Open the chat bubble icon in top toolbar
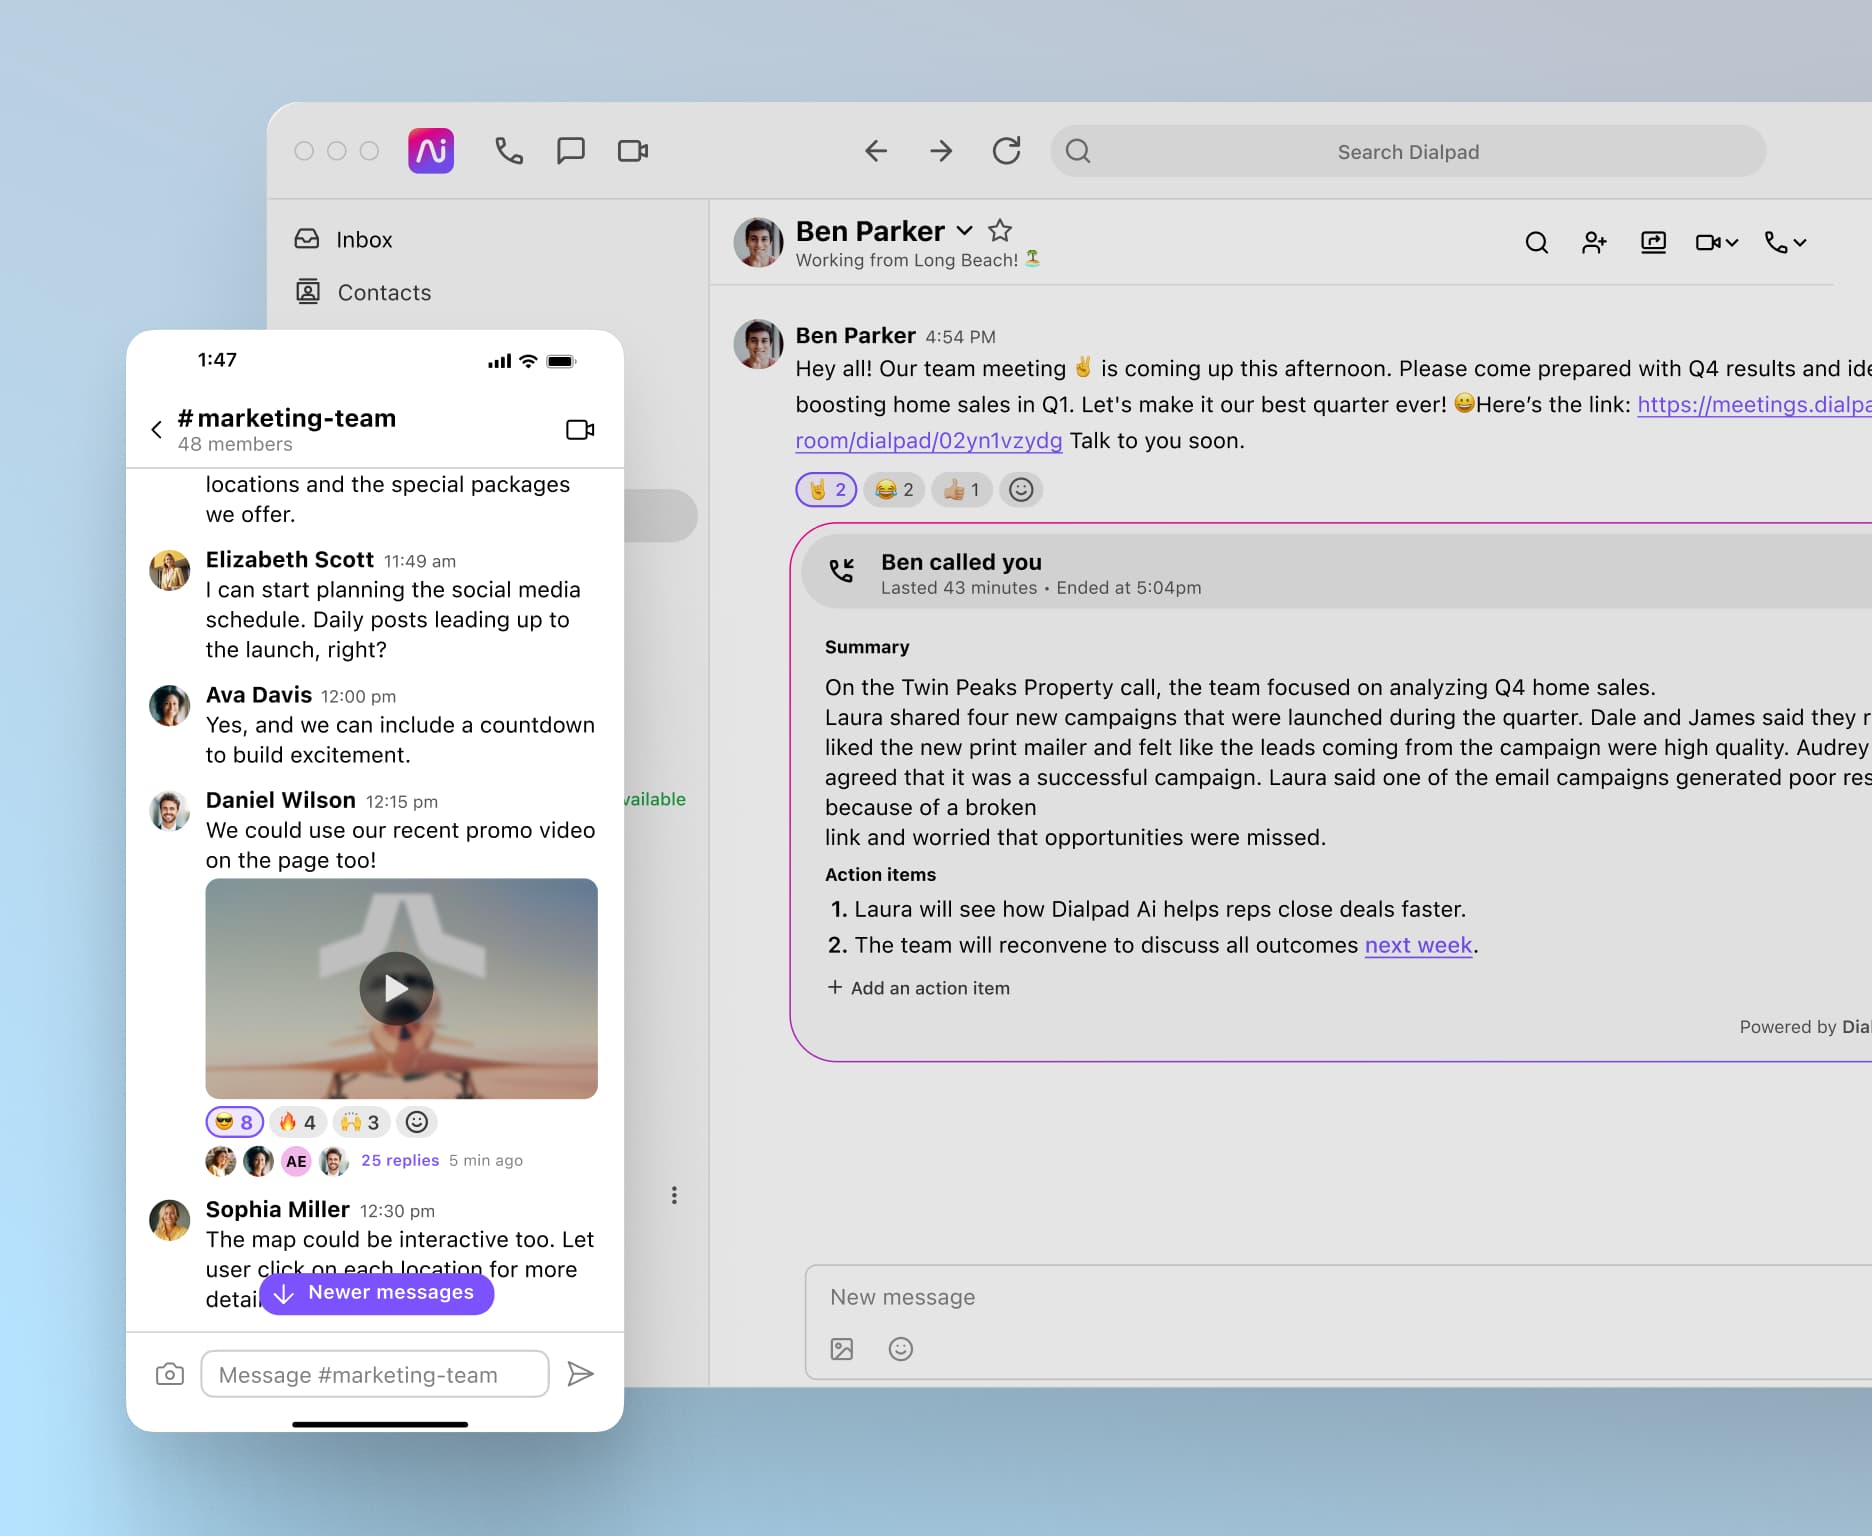Screen dimensions: 1872x1536 pyautogui.click(x=571, y=151)
